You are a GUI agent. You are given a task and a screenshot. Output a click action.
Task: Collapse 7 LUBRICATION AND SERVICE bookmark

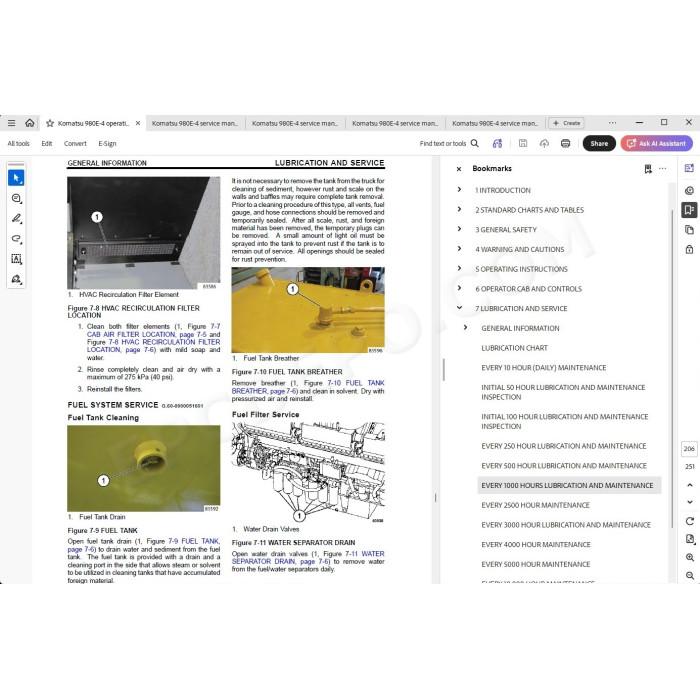459,308
